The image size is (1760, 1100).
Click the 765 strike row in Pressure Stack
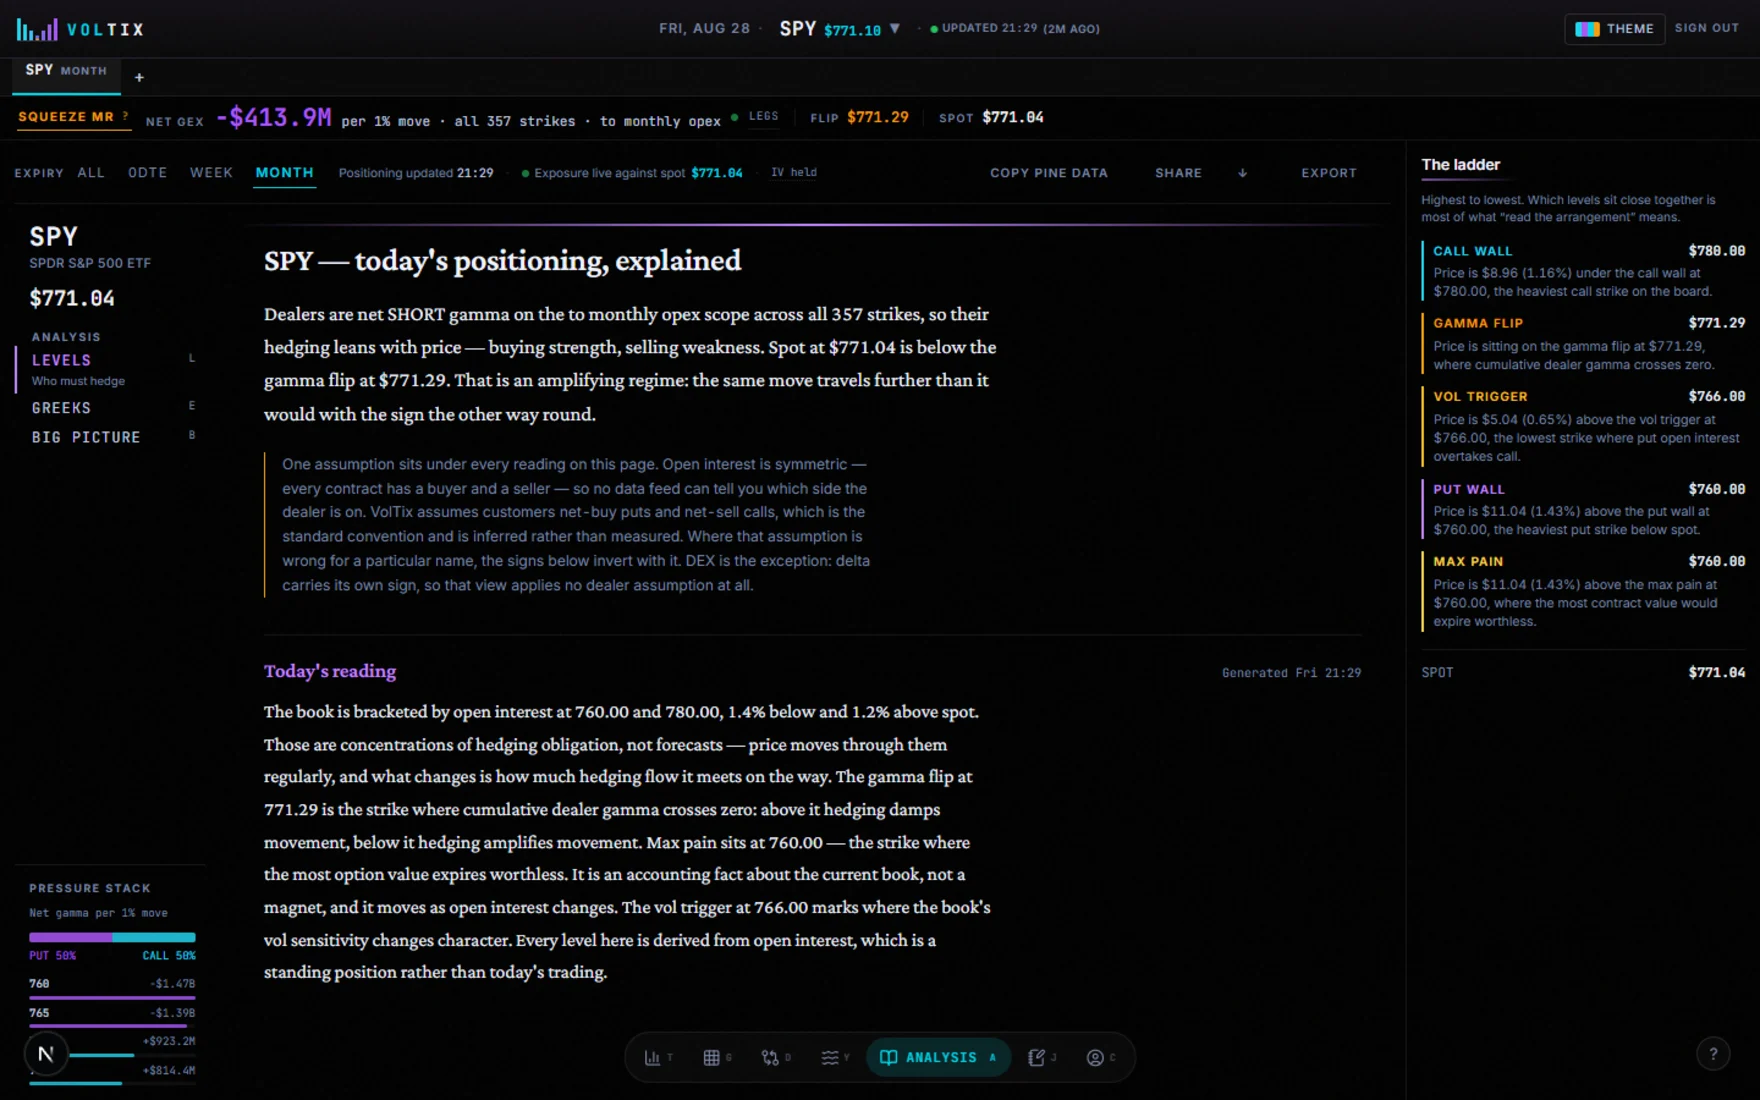(x=112, y=1016)
